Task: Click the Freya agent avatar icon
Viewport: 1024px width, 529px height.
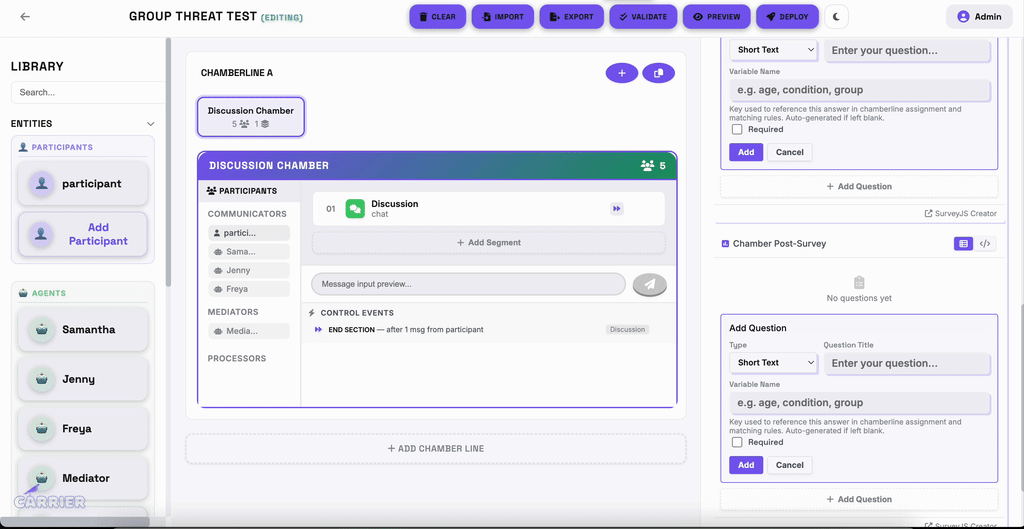Action: (42, 429)
